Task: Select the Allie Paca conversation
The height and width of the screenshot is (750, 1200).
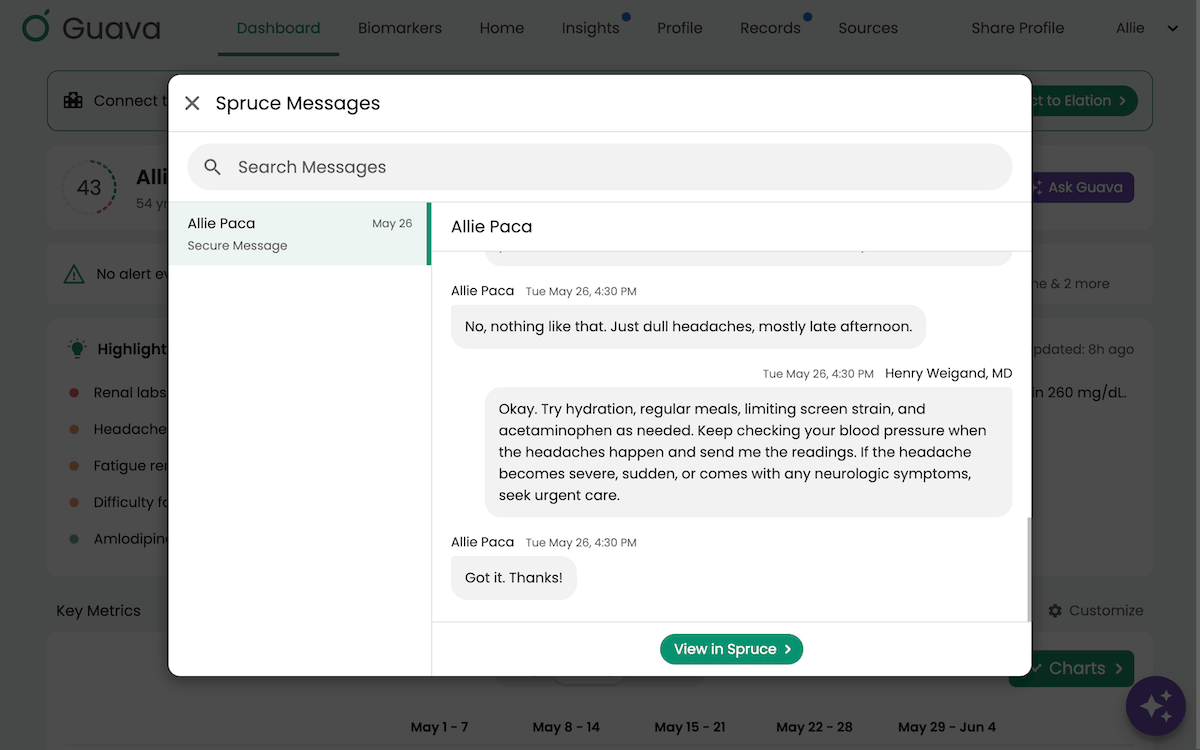Action: [299, 234]
